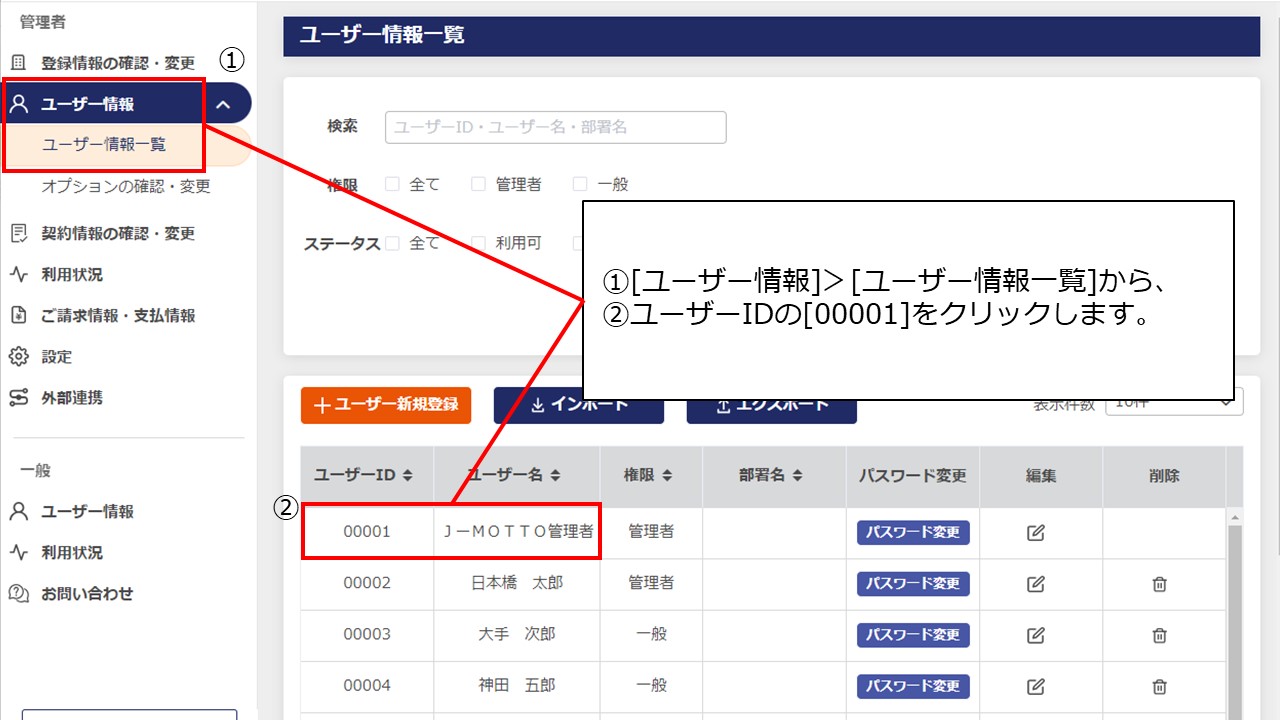Click the 検索 search input field

[x=555, y=127]
